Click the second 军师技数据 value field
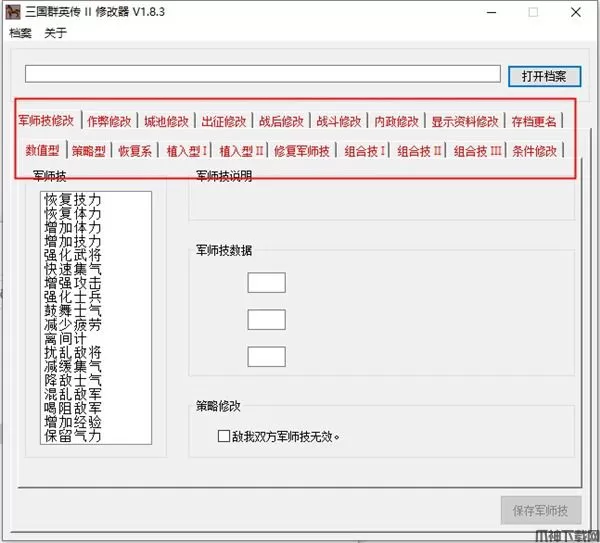Image resolution: width=600 pixels, height=543 pixels. tap(266, 320)
